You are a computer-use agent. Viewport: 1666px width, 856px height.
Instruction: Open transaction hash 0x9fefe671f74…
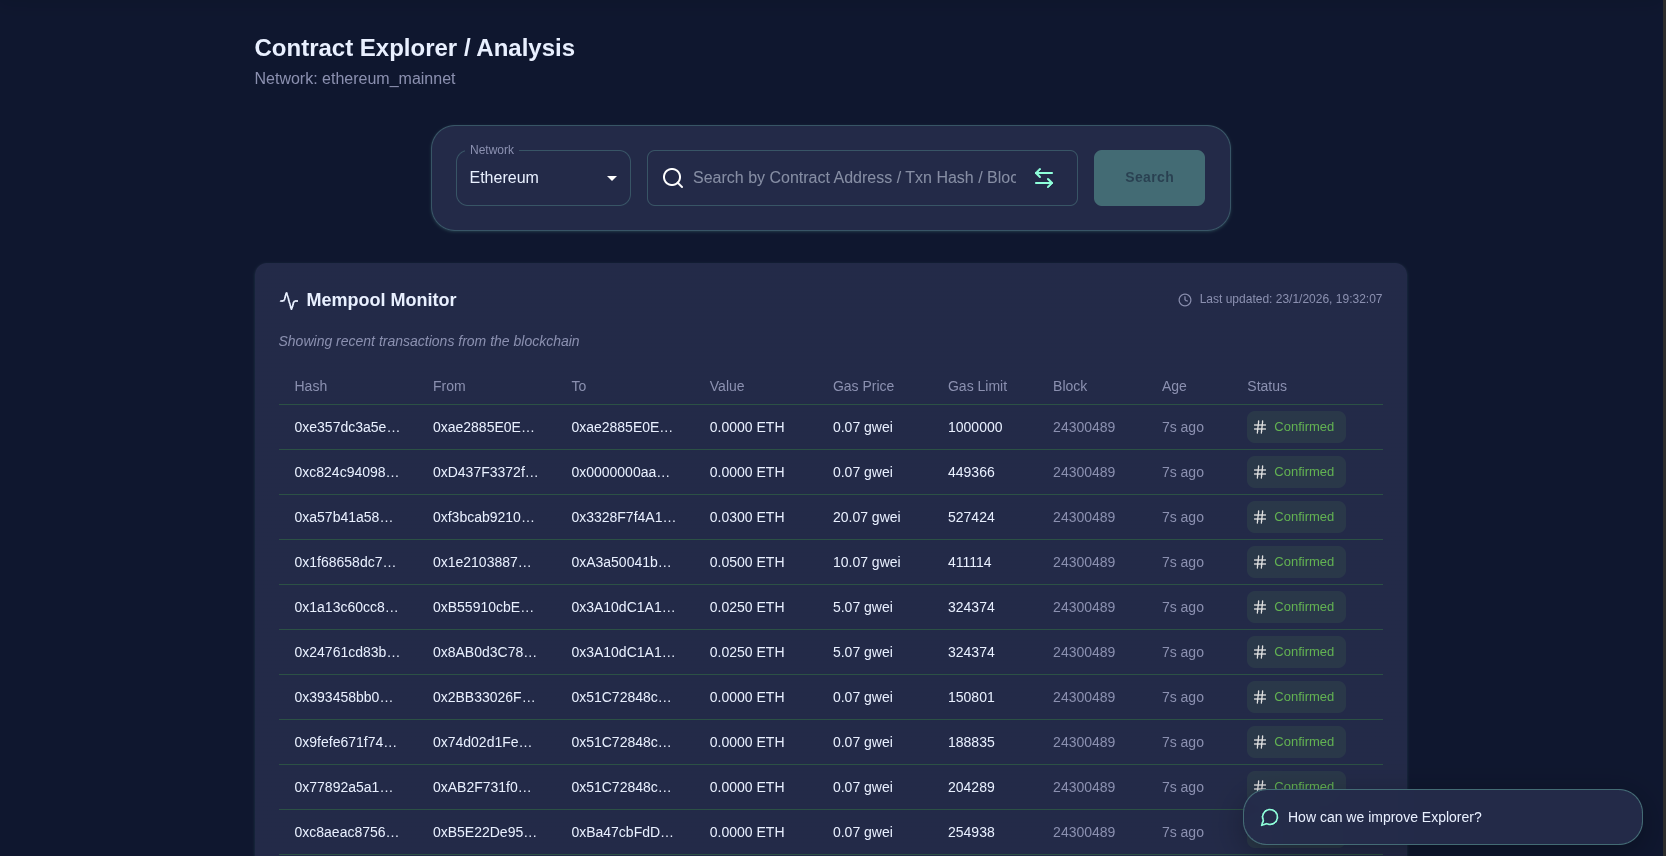pos(346,742)
